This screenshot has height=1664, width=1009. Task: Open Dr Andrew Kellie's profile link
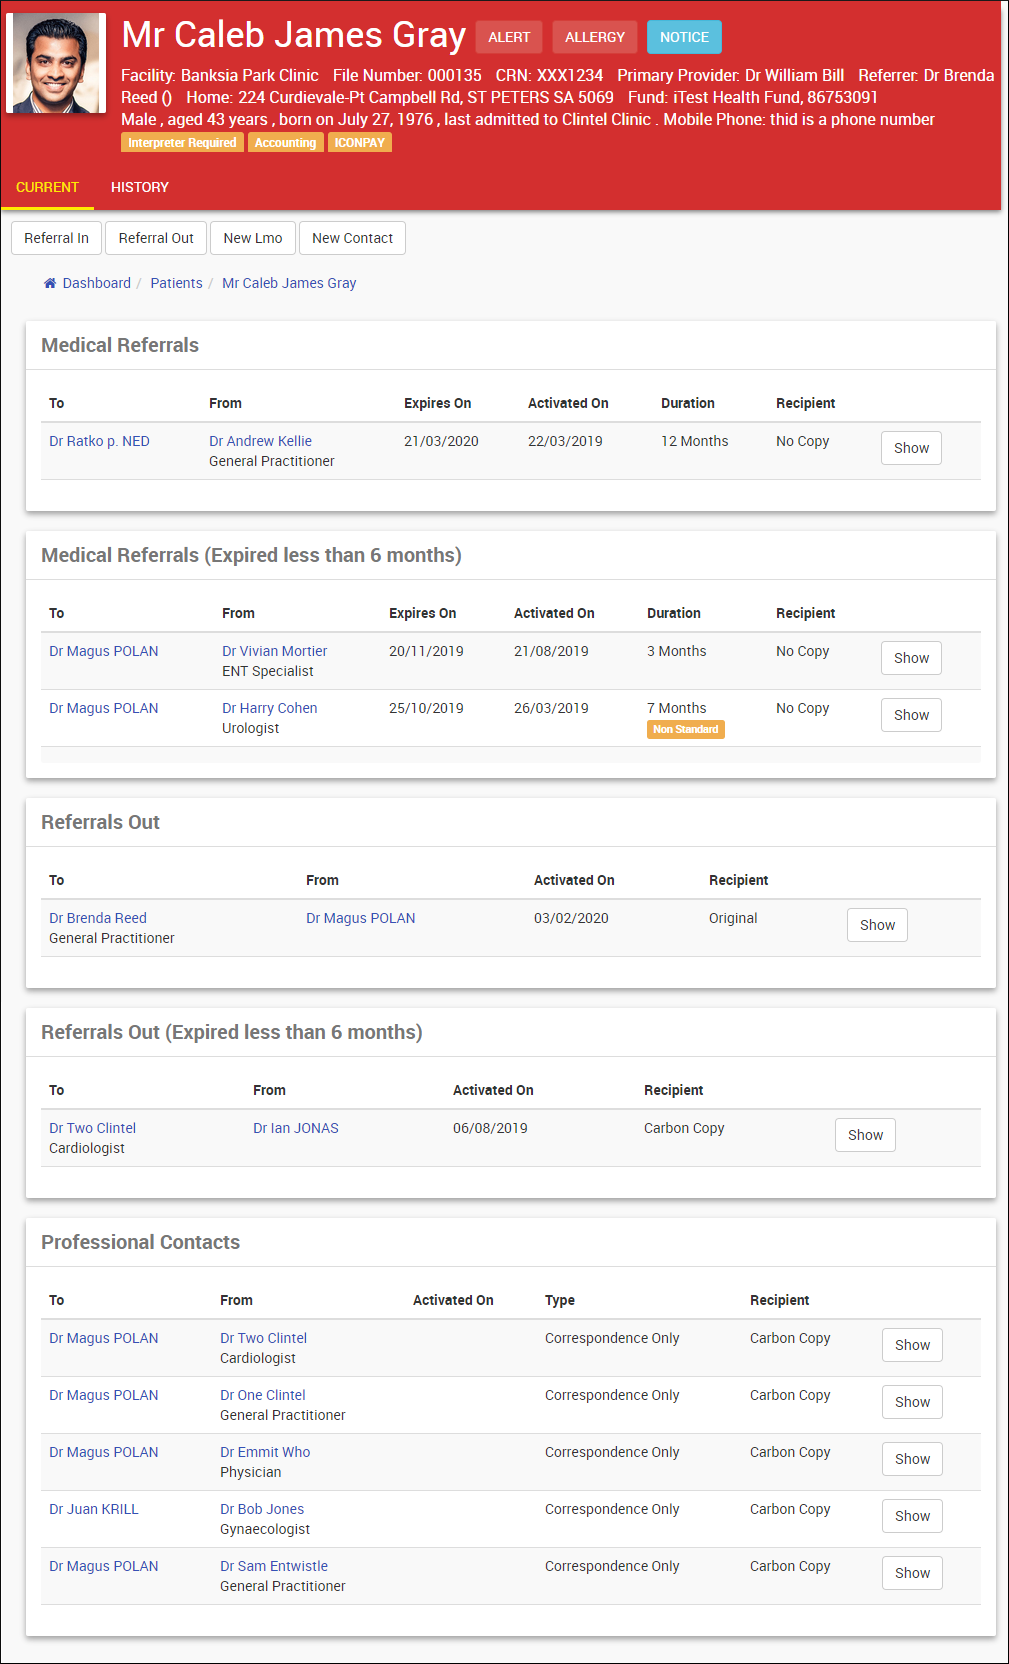(x=260, y=441)
